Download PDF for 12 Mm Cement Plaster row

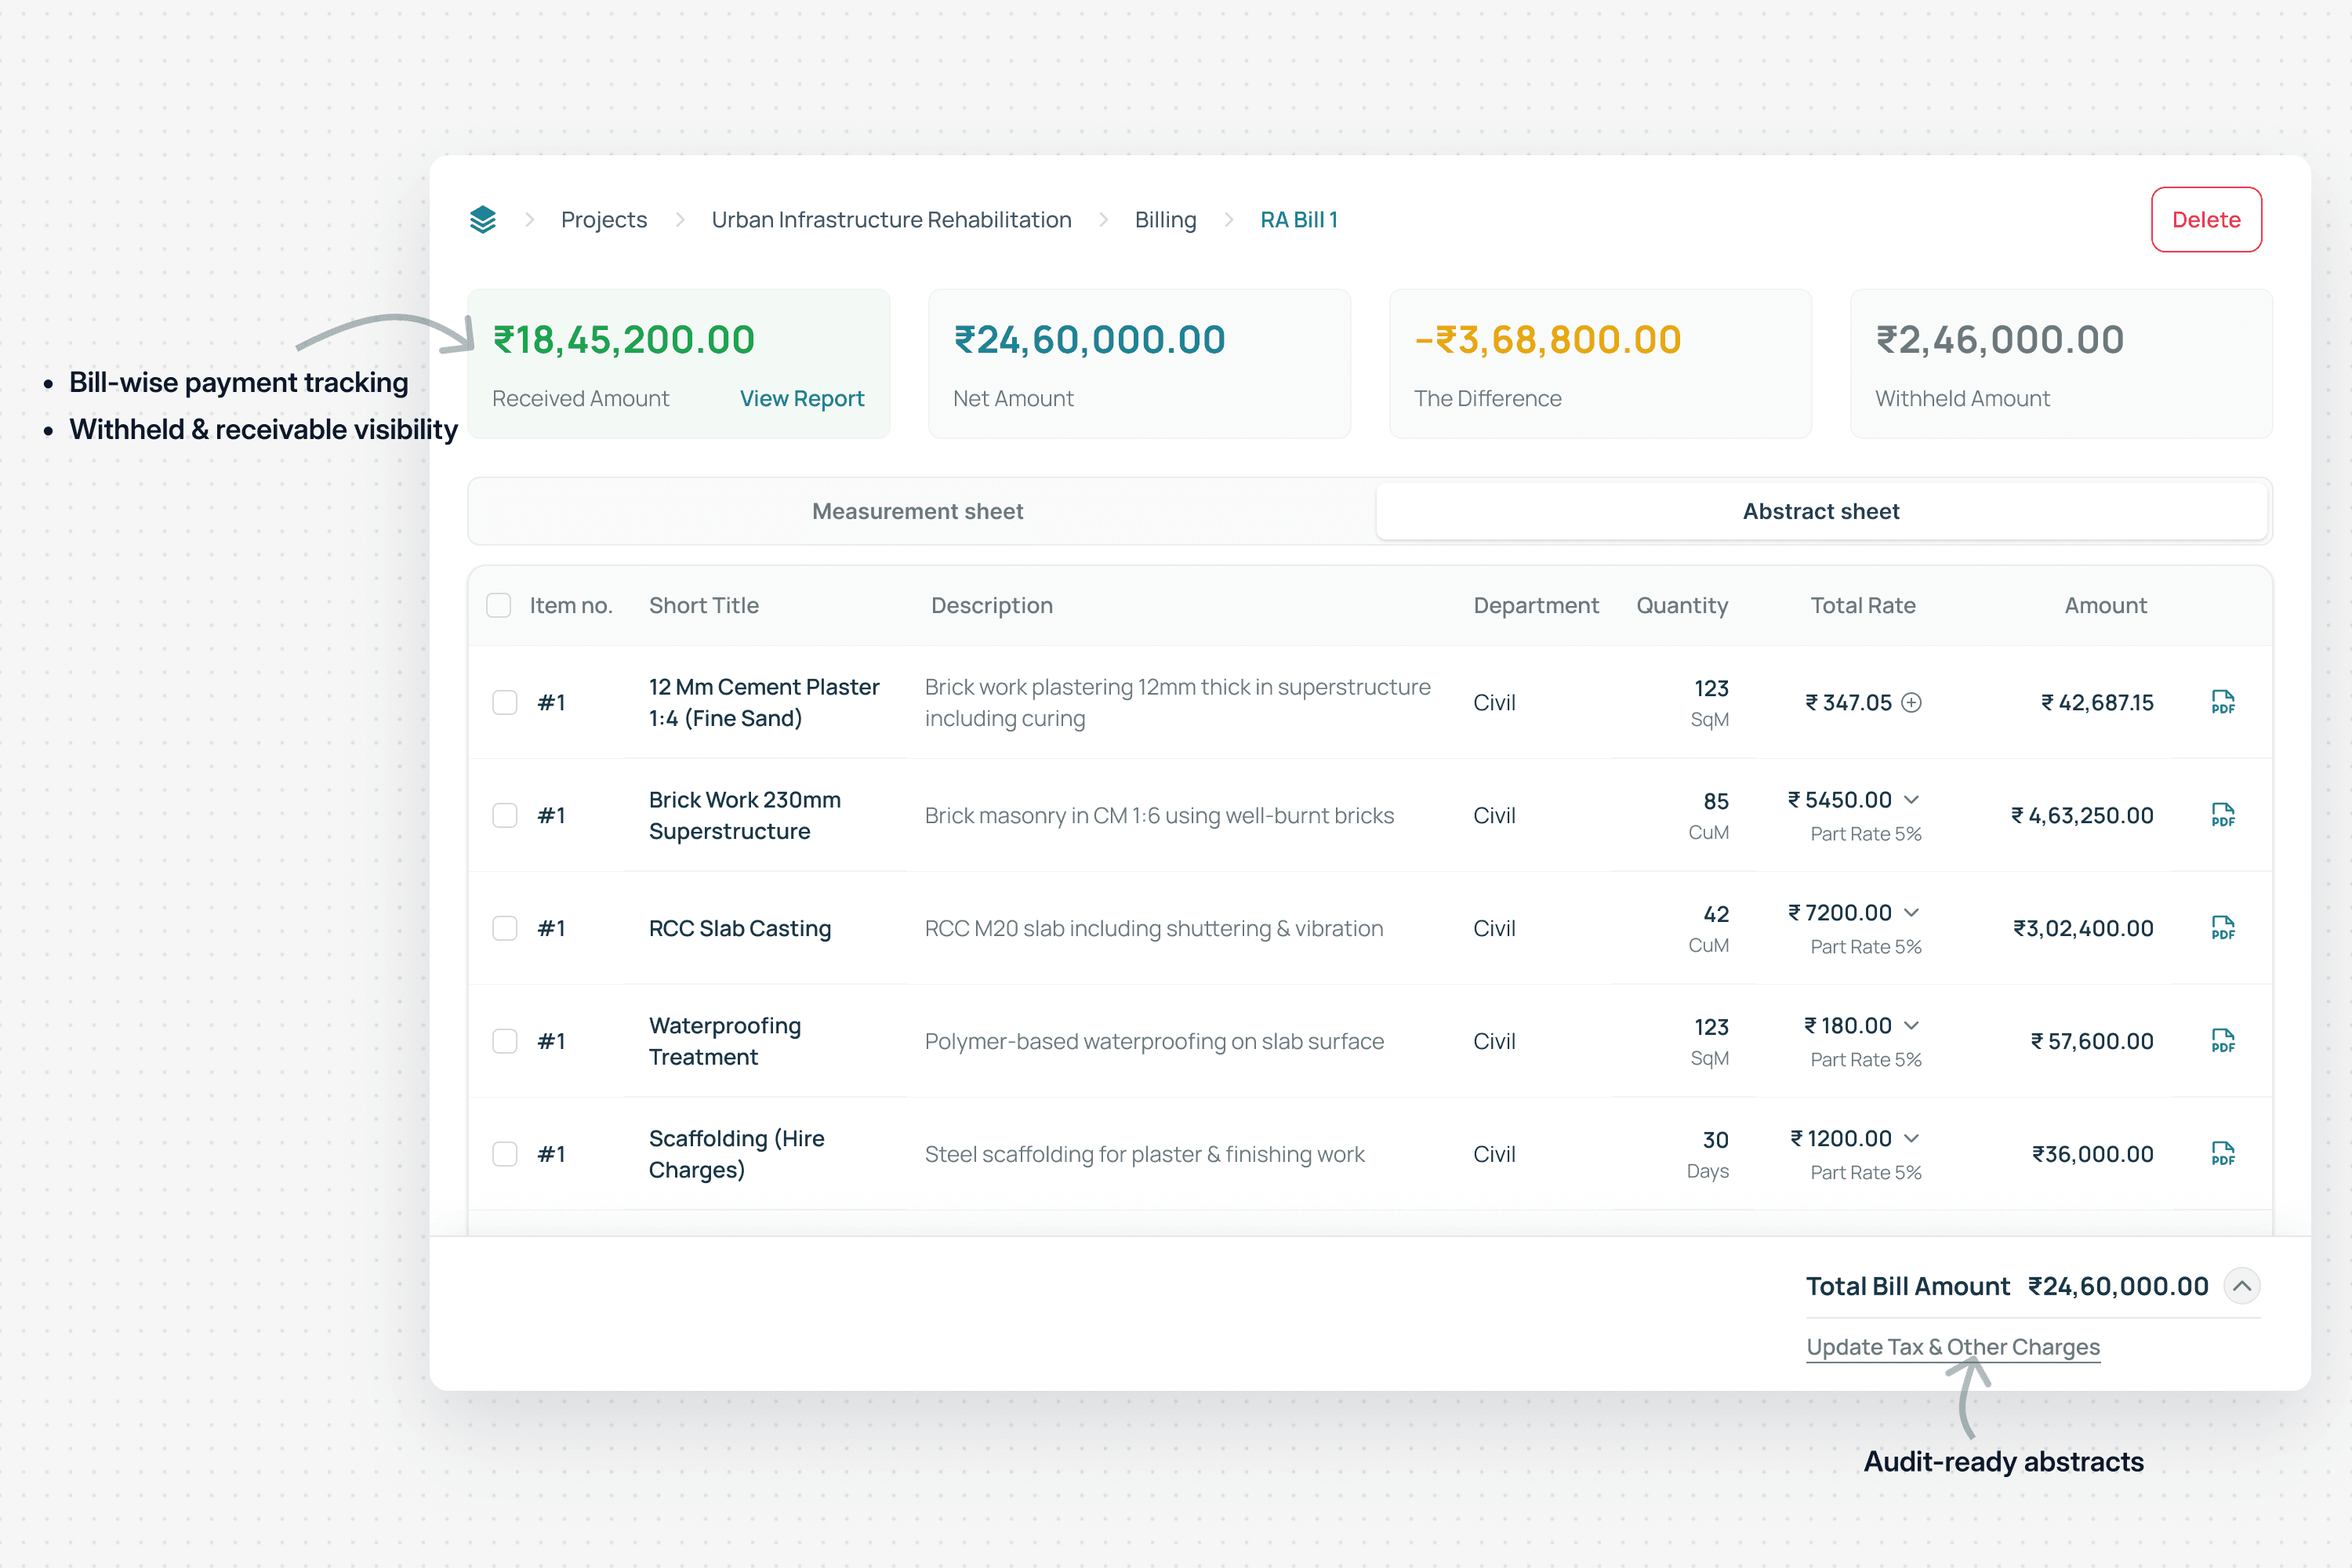click(2222, 702)
